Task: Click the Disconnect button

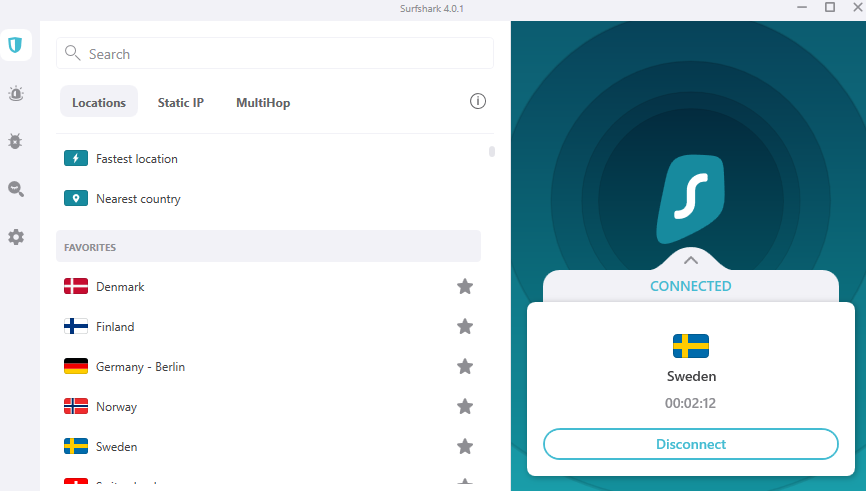Action: 691,444
